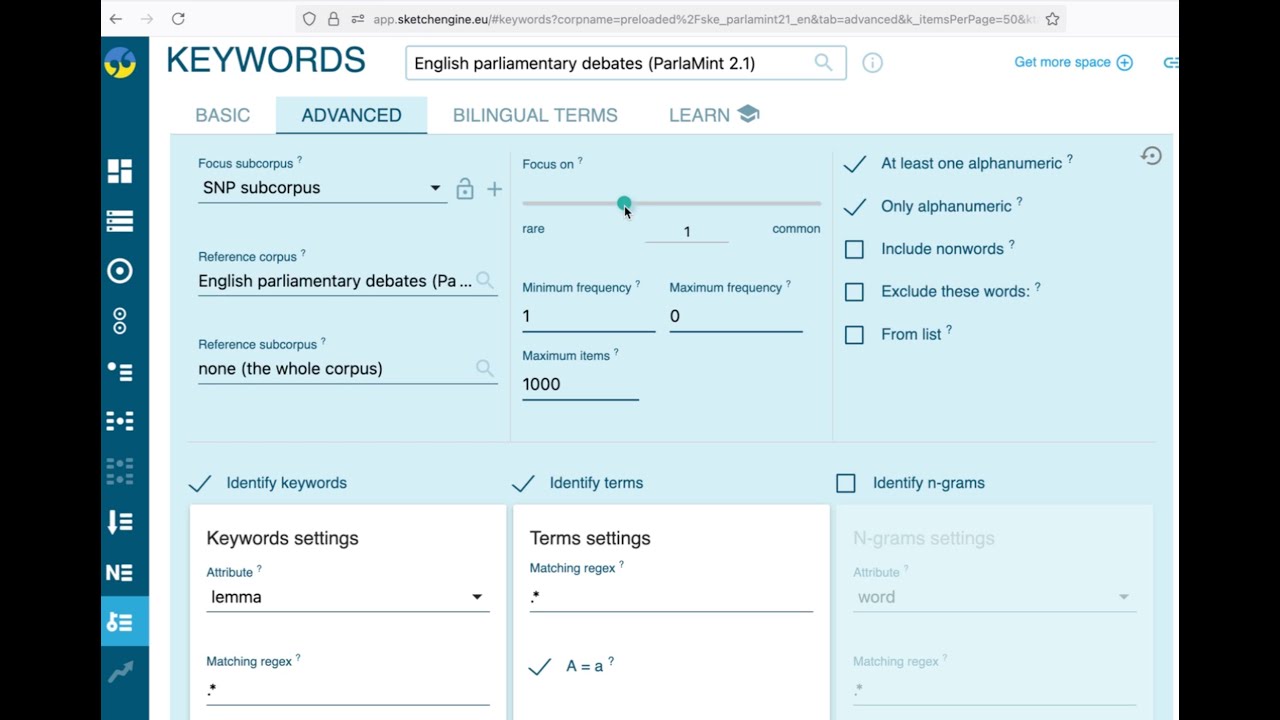This screenshot has width=1280, height=720.
Task: Open the dimmed dotted-list icon in sidebar
Action: point(120,471)
